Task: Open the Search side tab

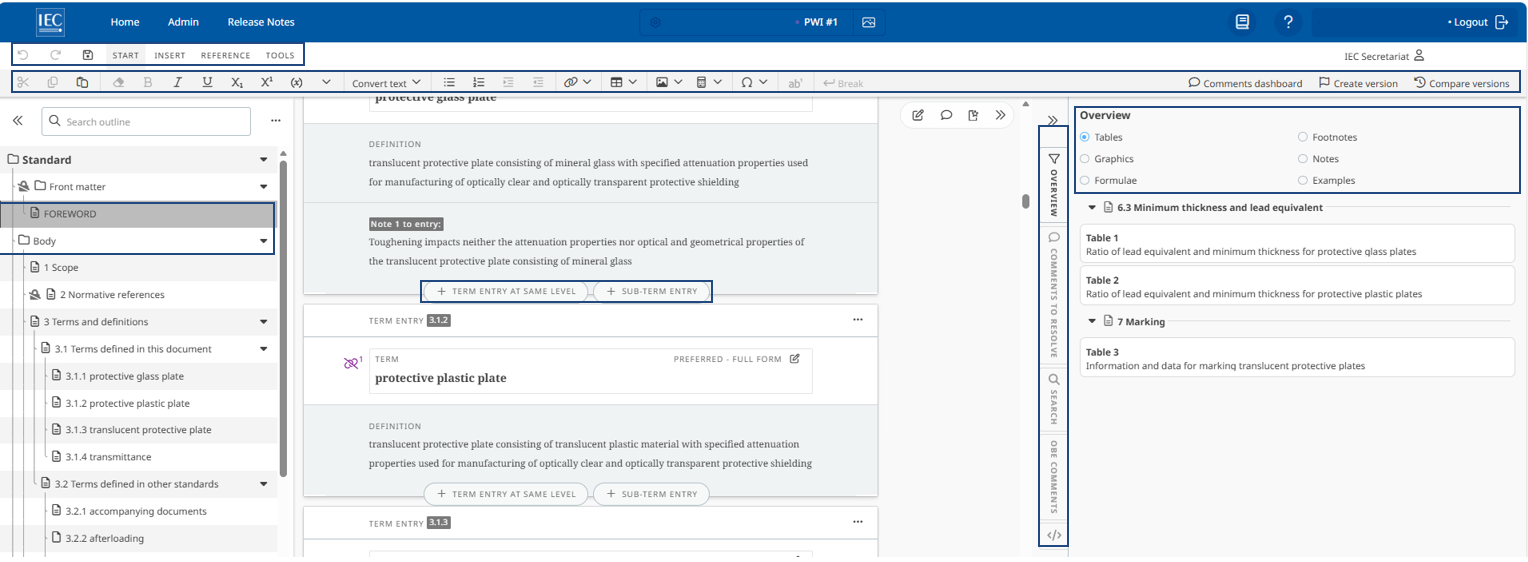Action: (x=1053, y=400)
